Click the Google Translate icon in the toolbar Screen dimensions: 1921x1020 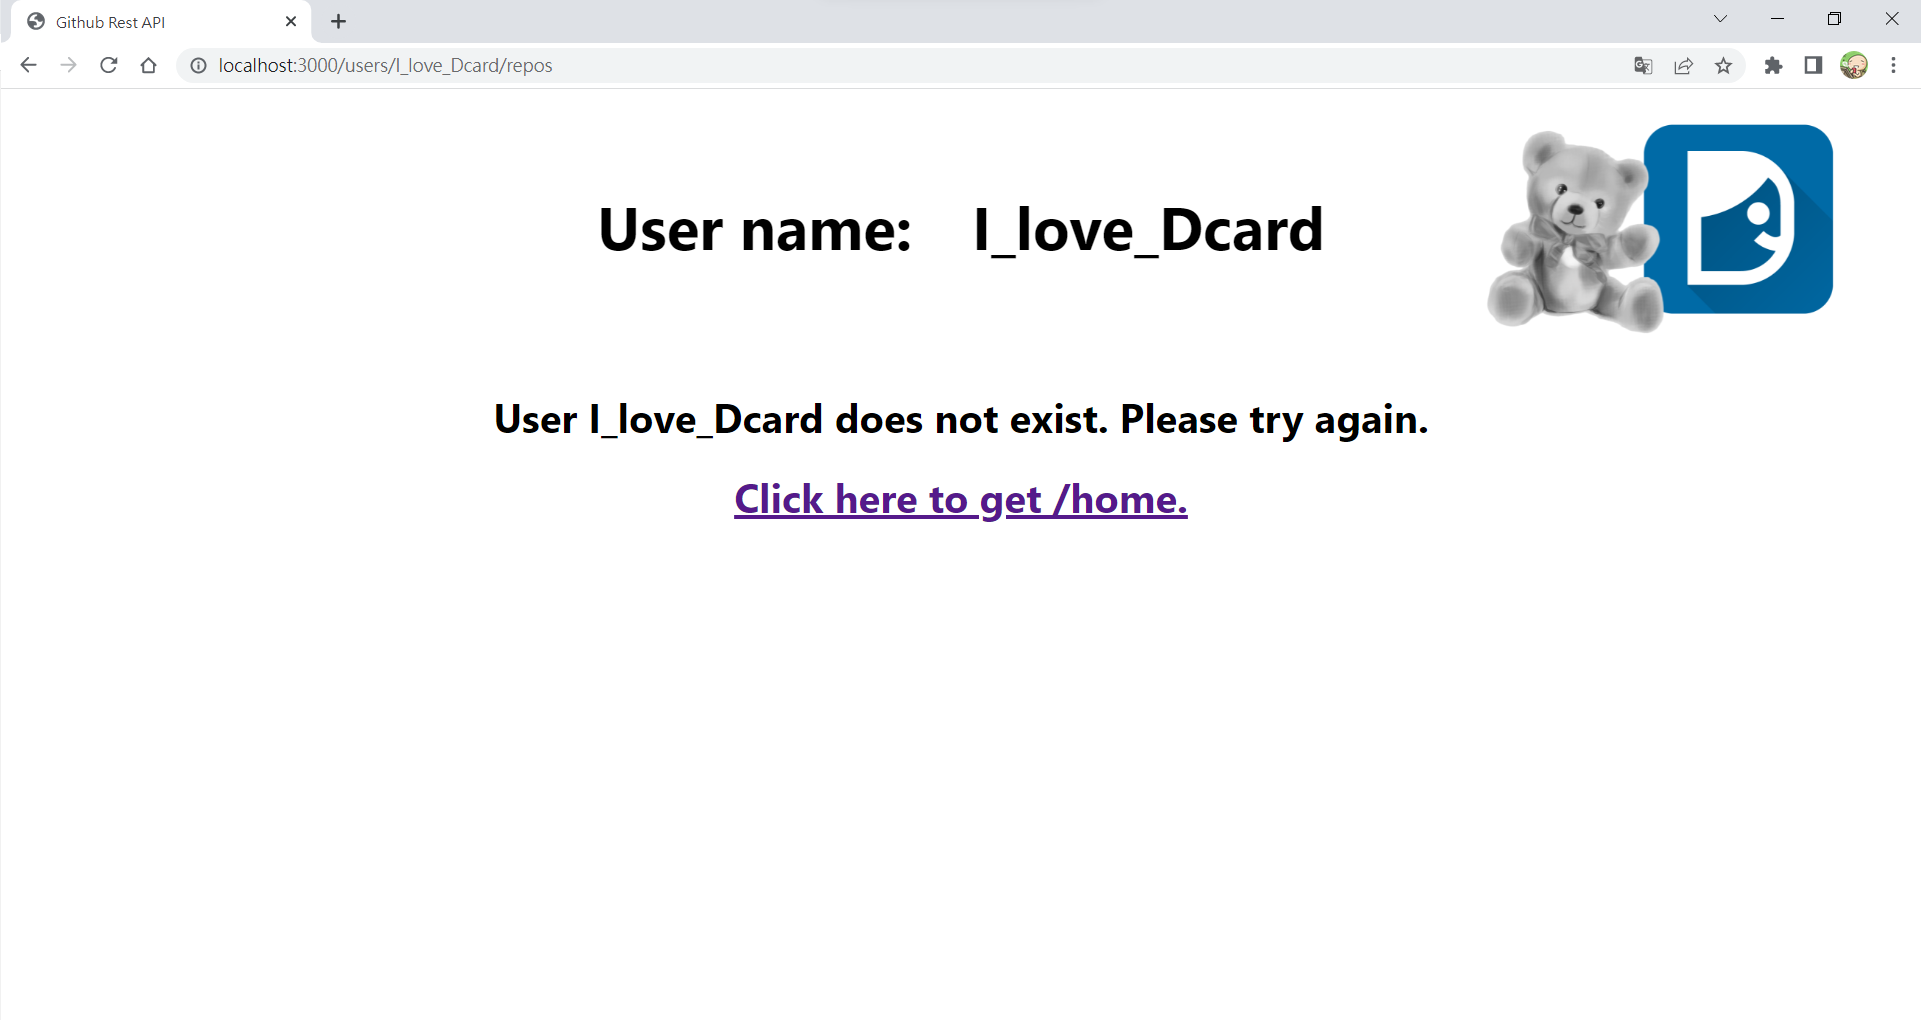[1643, 65]
